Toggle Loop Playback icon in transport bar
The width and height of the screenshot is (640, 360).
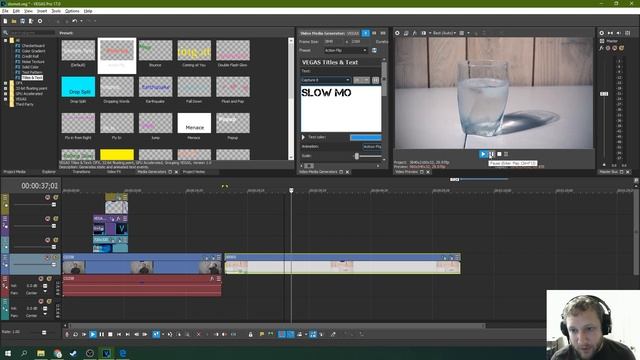76,334
